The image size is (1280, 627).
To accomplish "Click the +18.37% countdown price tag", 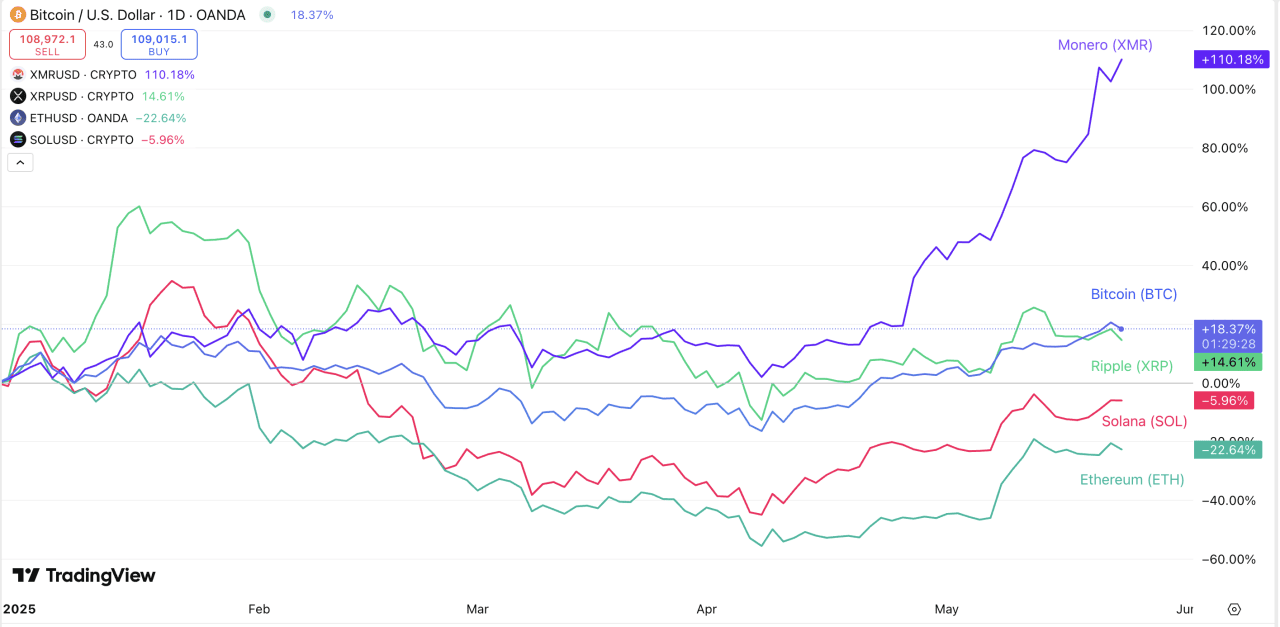I will [1227, 337].
